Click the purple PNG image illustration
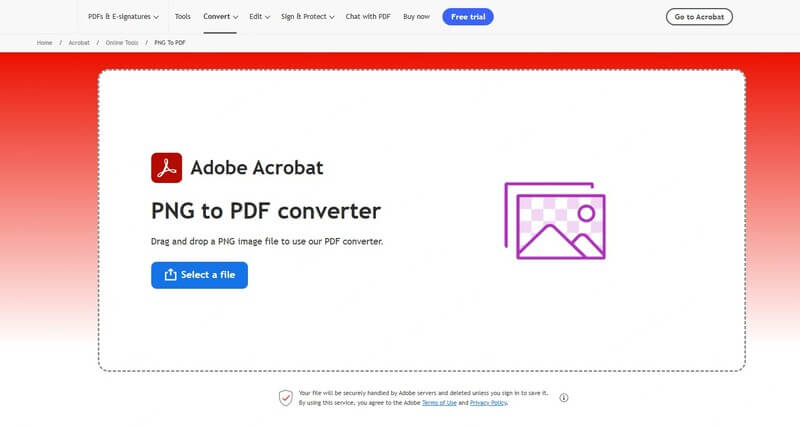800x428 pixels. pyautogui.click(x=555, y=221)
